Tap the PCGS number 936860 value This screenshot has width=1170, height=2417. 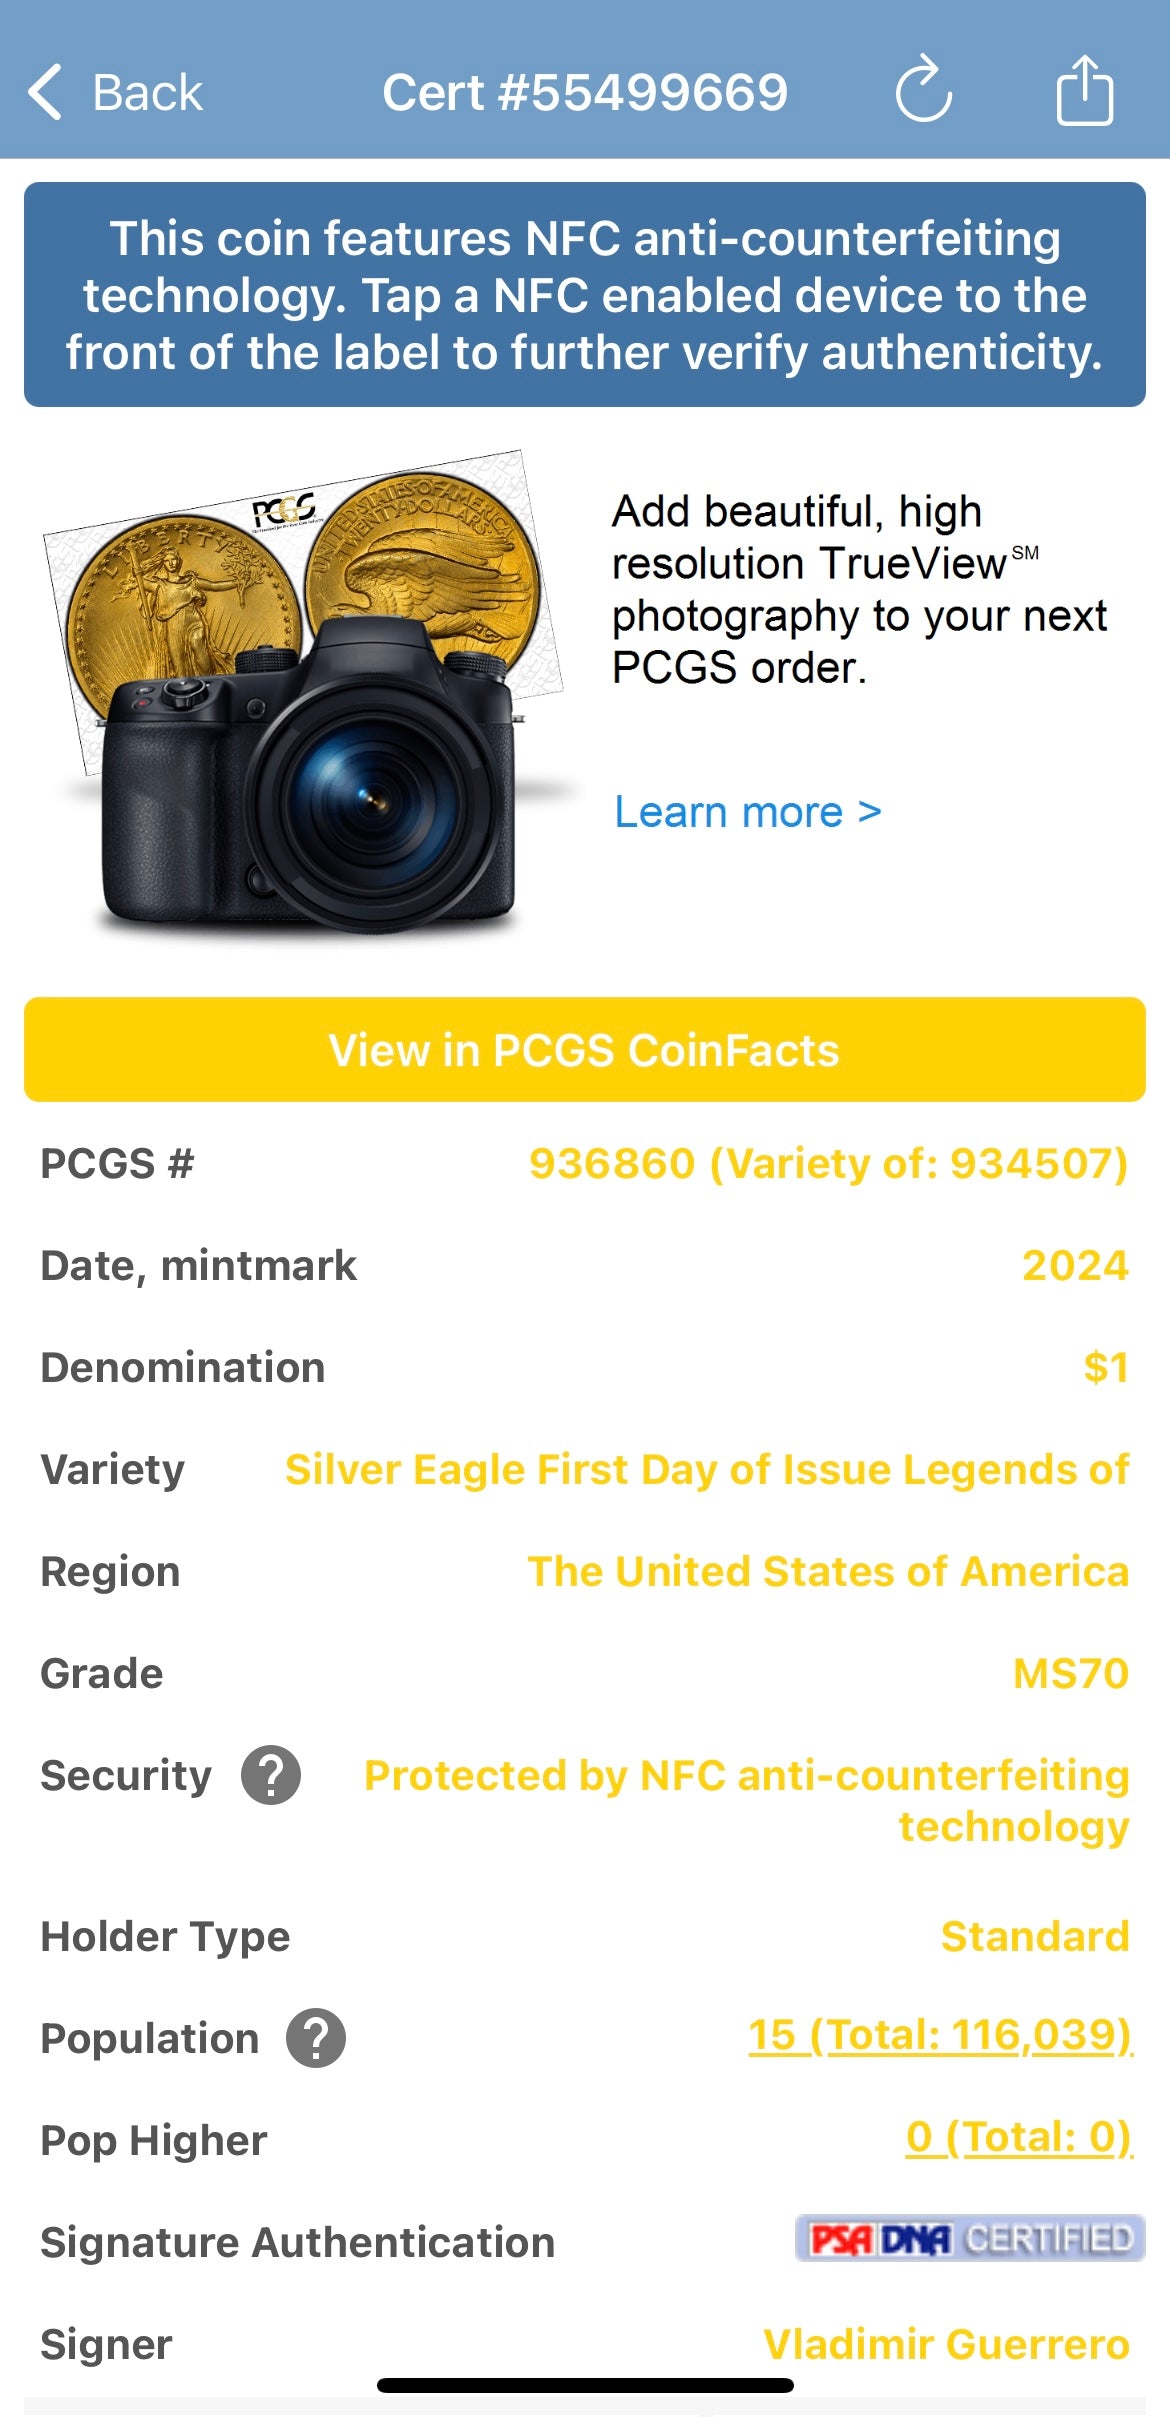tap(828, 1163)
